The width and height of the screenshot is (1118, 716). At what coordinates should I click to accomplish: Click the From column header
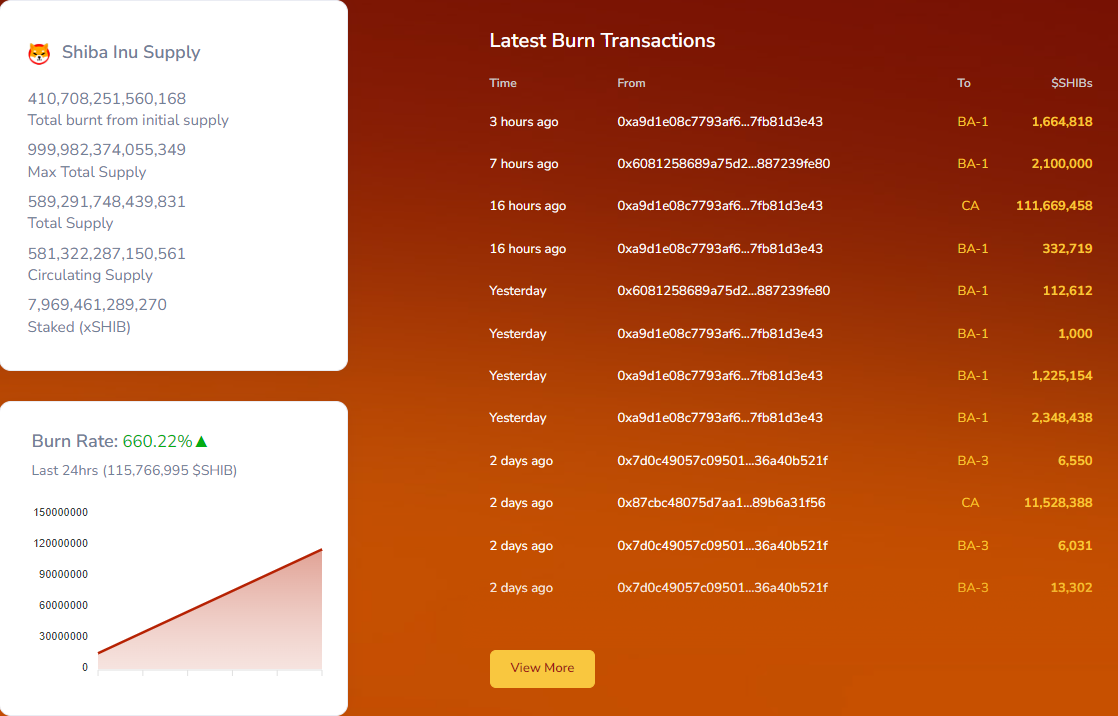[x=631, y=83]
